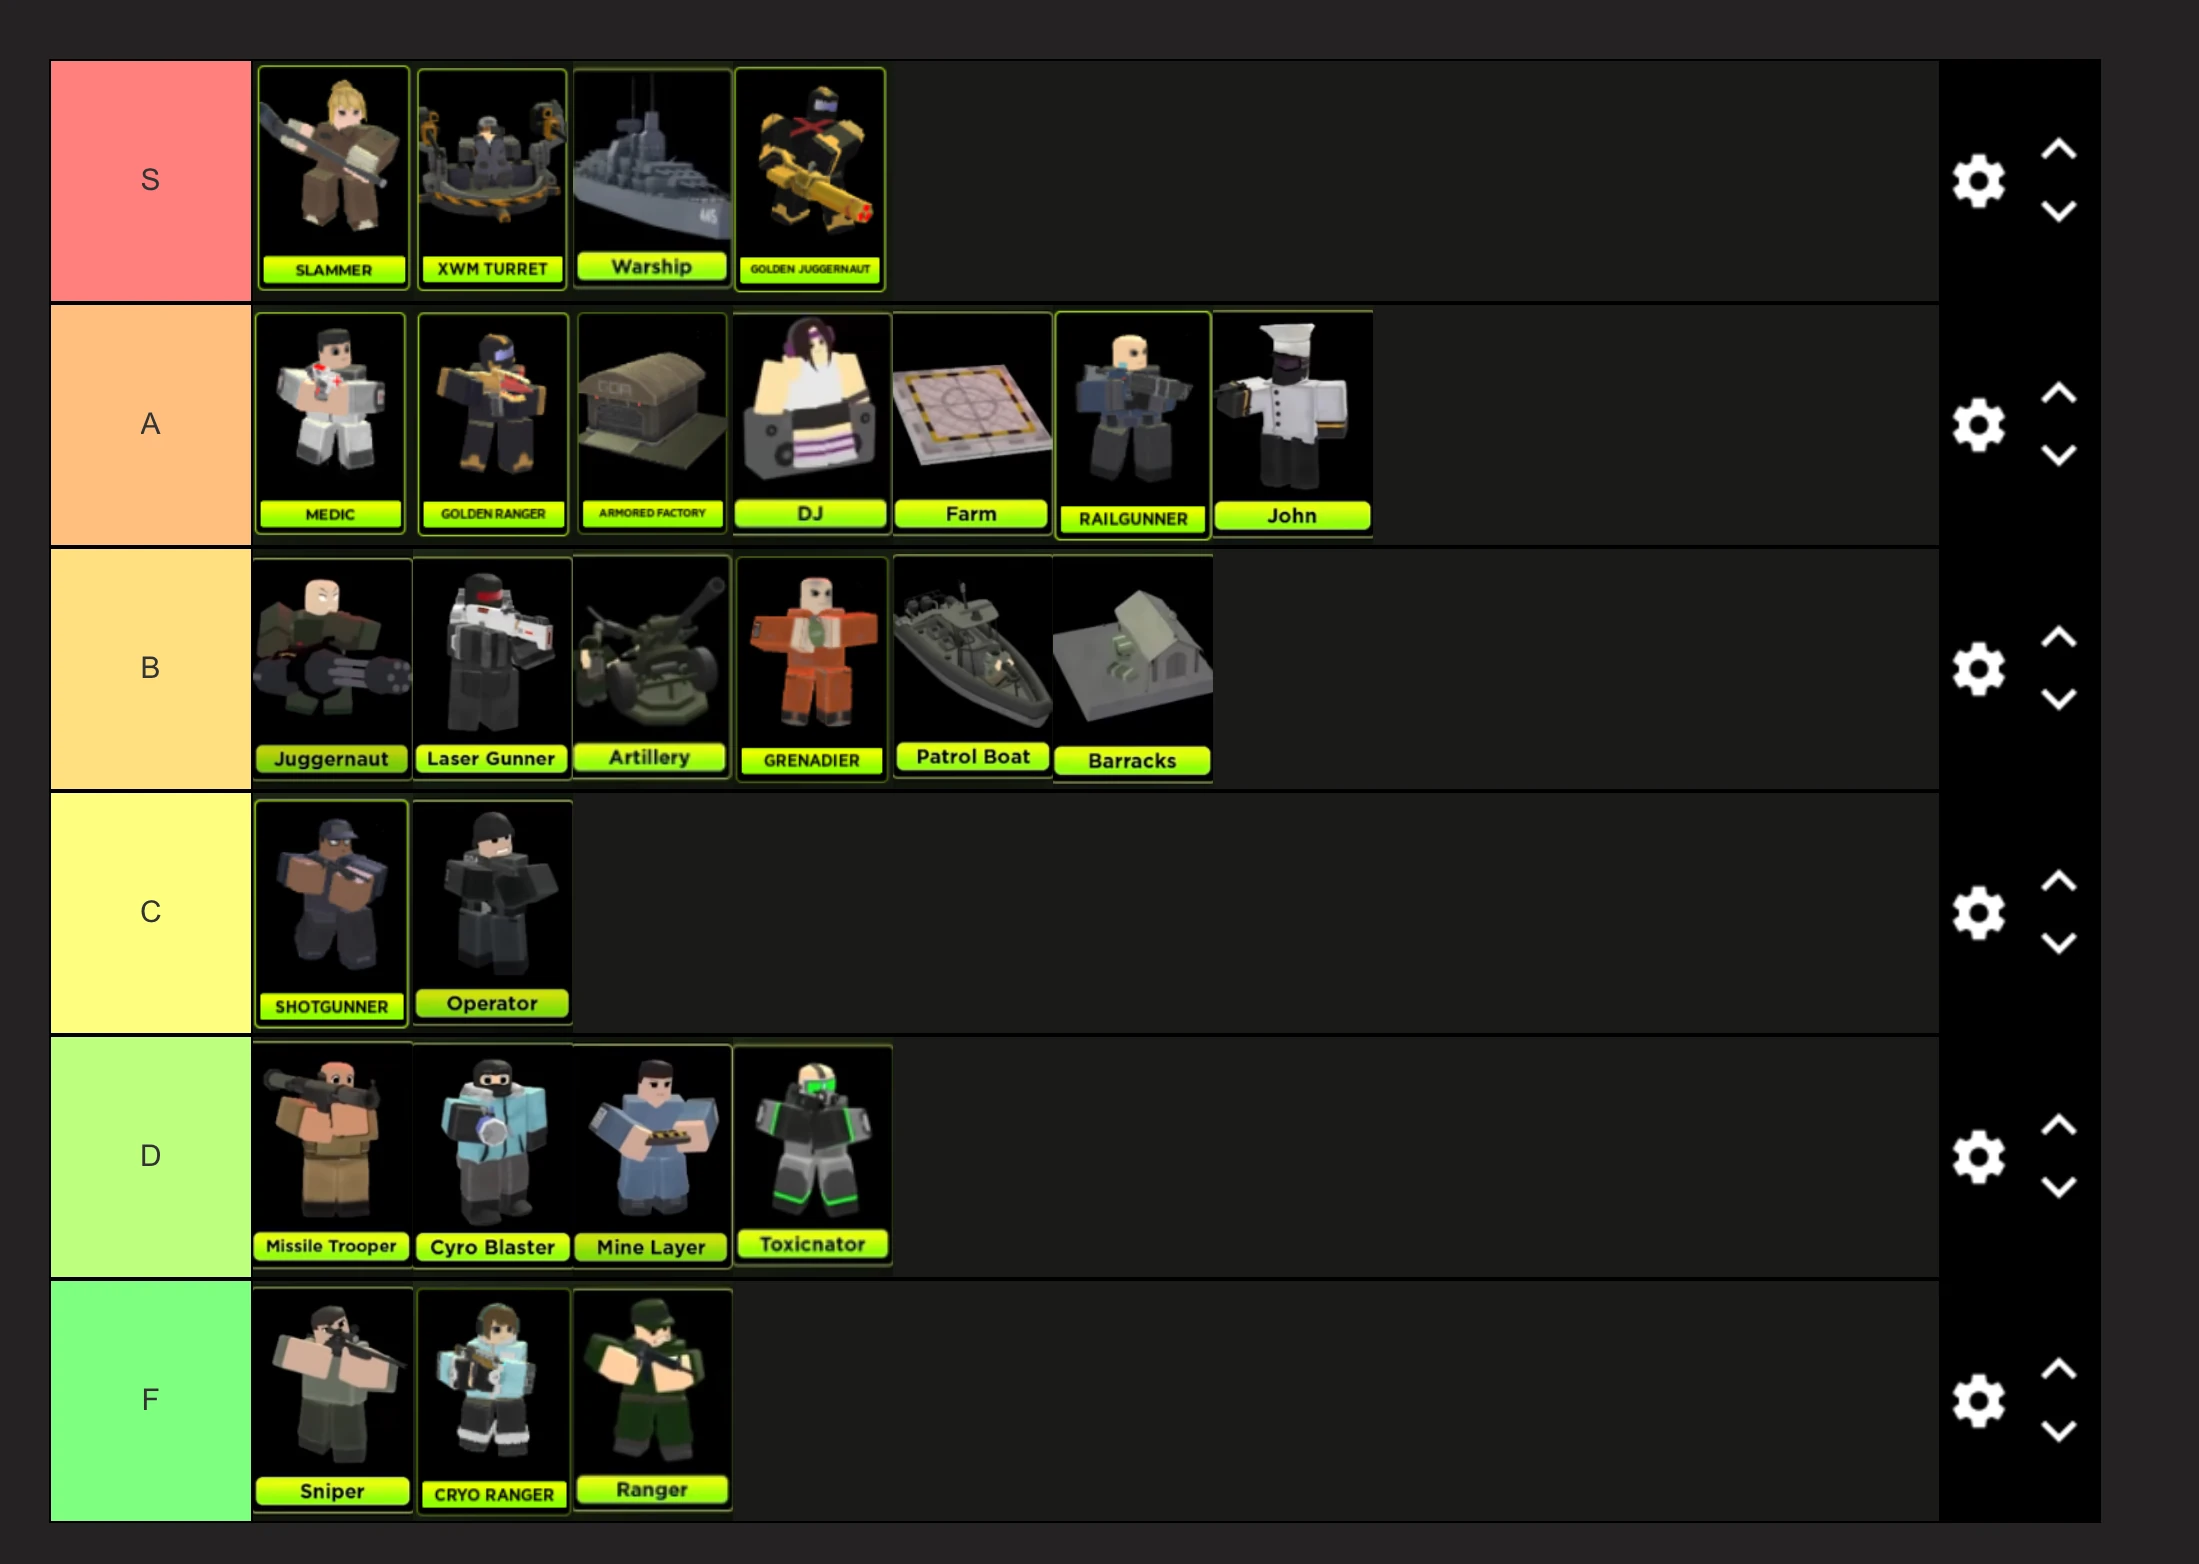
Task: Select the DJ tower card
Action: click(811, 423)
